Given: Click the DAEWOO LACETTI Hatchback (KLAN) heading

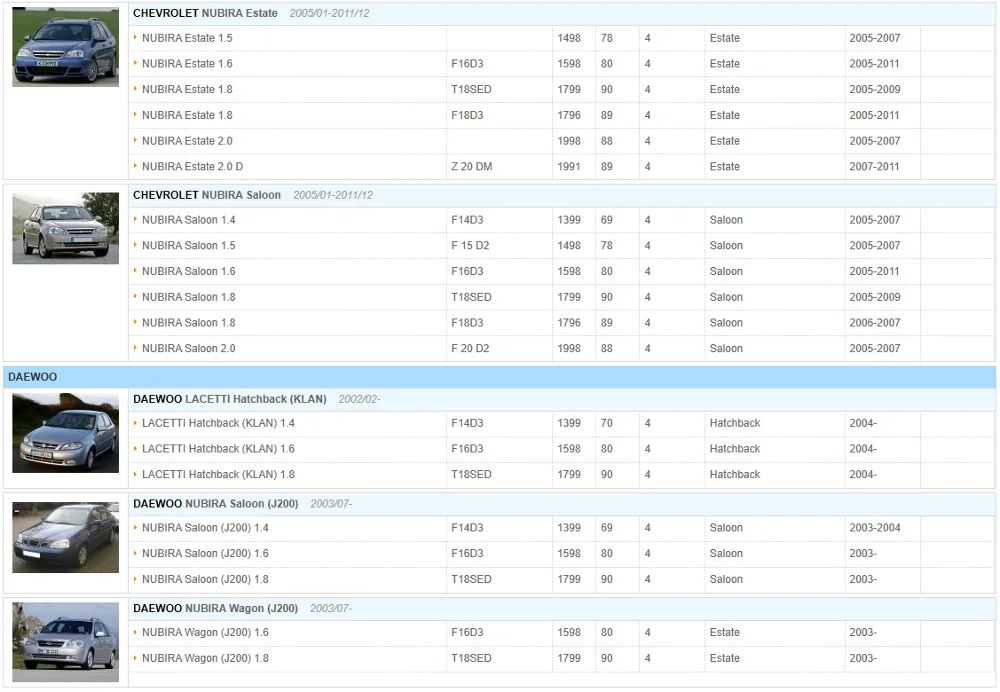Looking at the screenshot, I should pos(229,399).
